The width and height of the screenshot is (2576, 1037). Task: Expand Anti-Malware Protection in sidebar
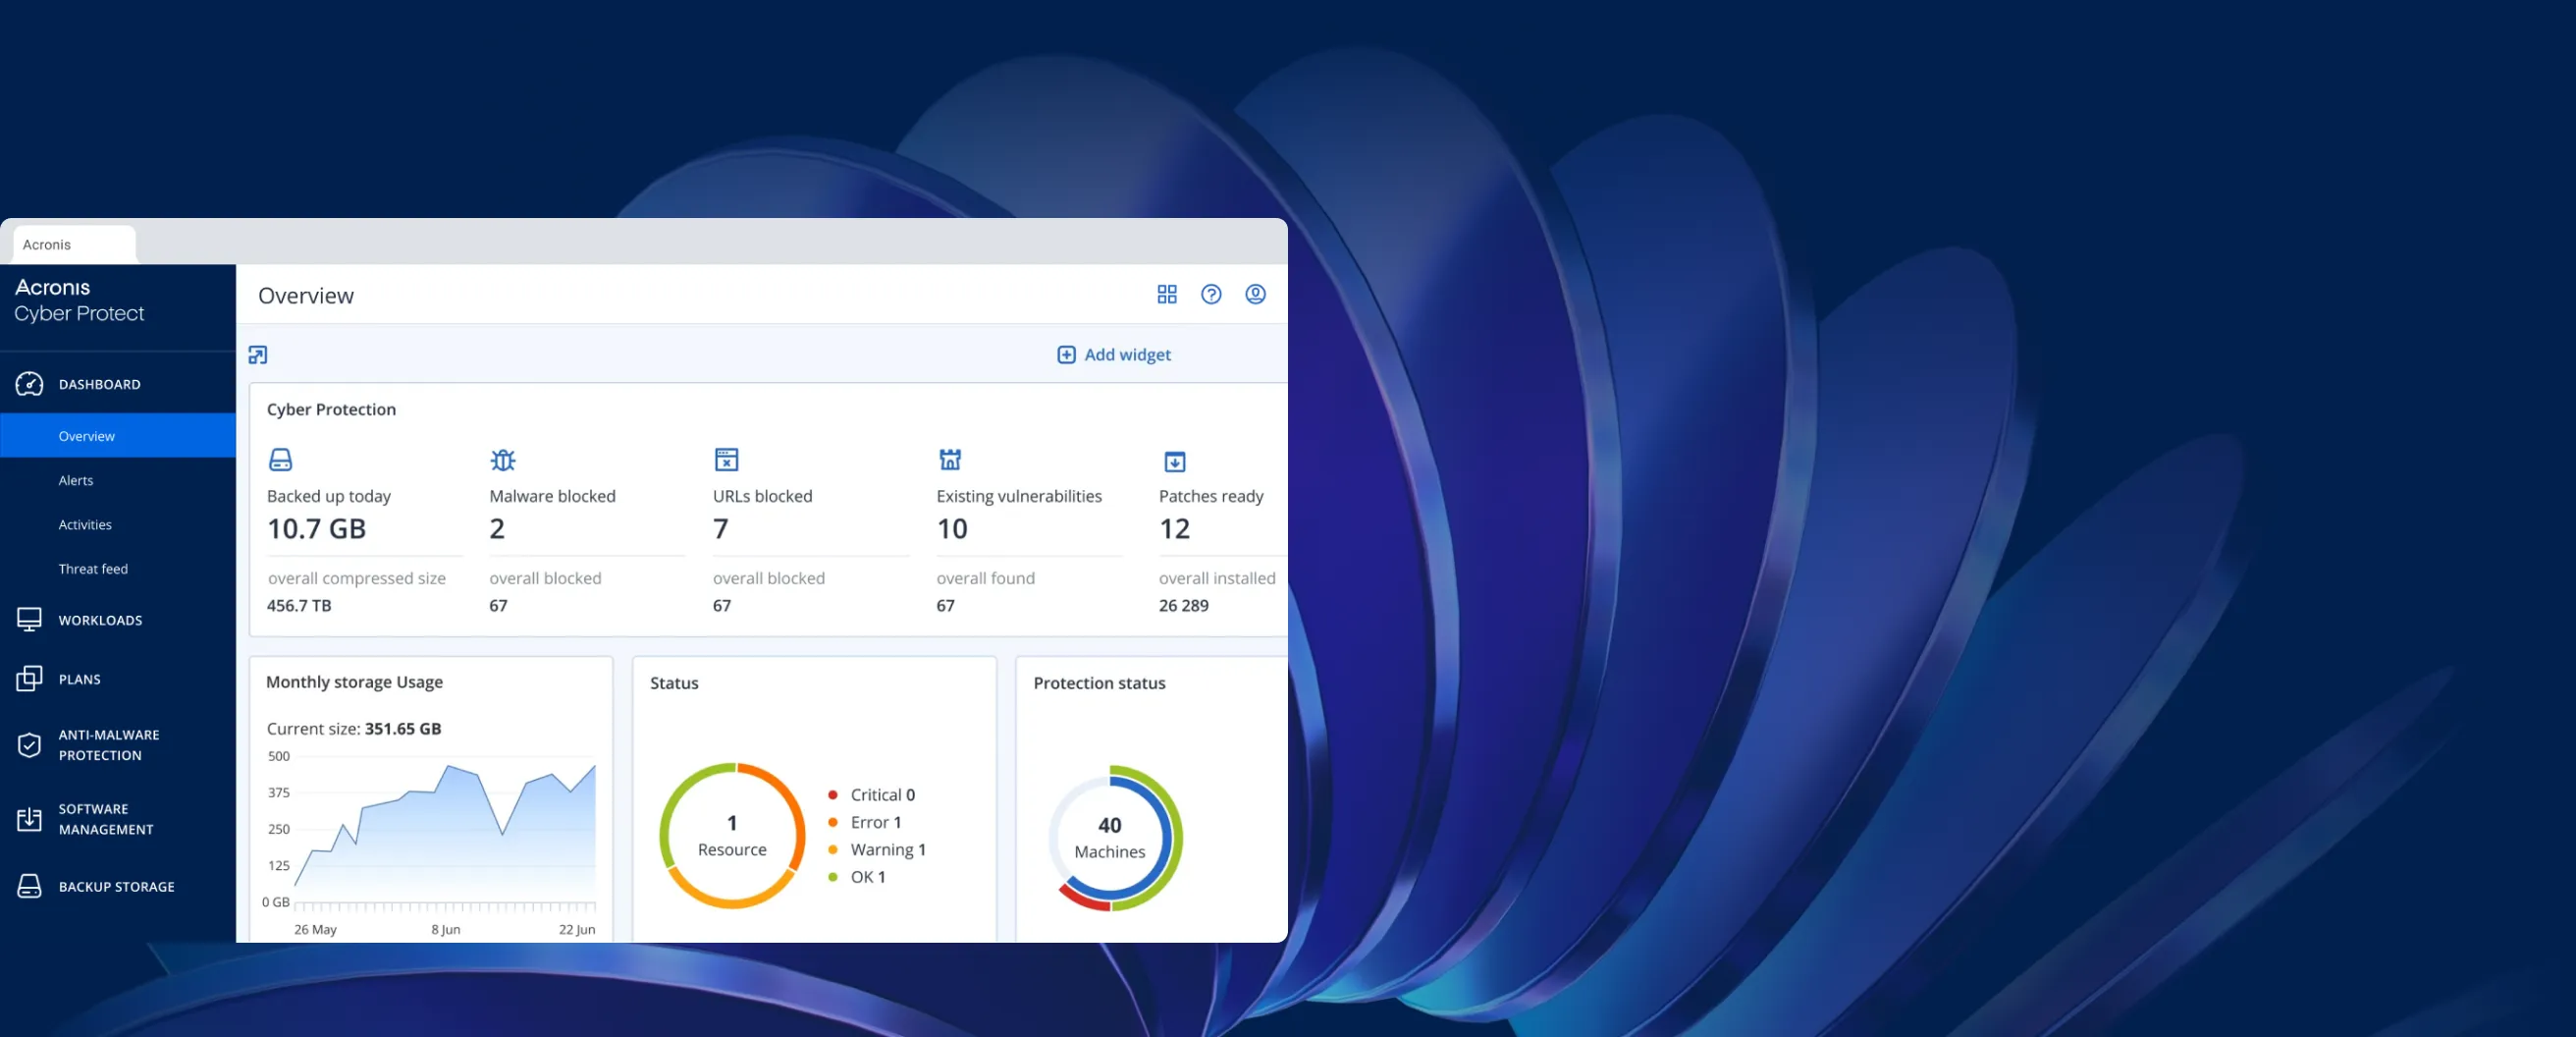[108, 745]
